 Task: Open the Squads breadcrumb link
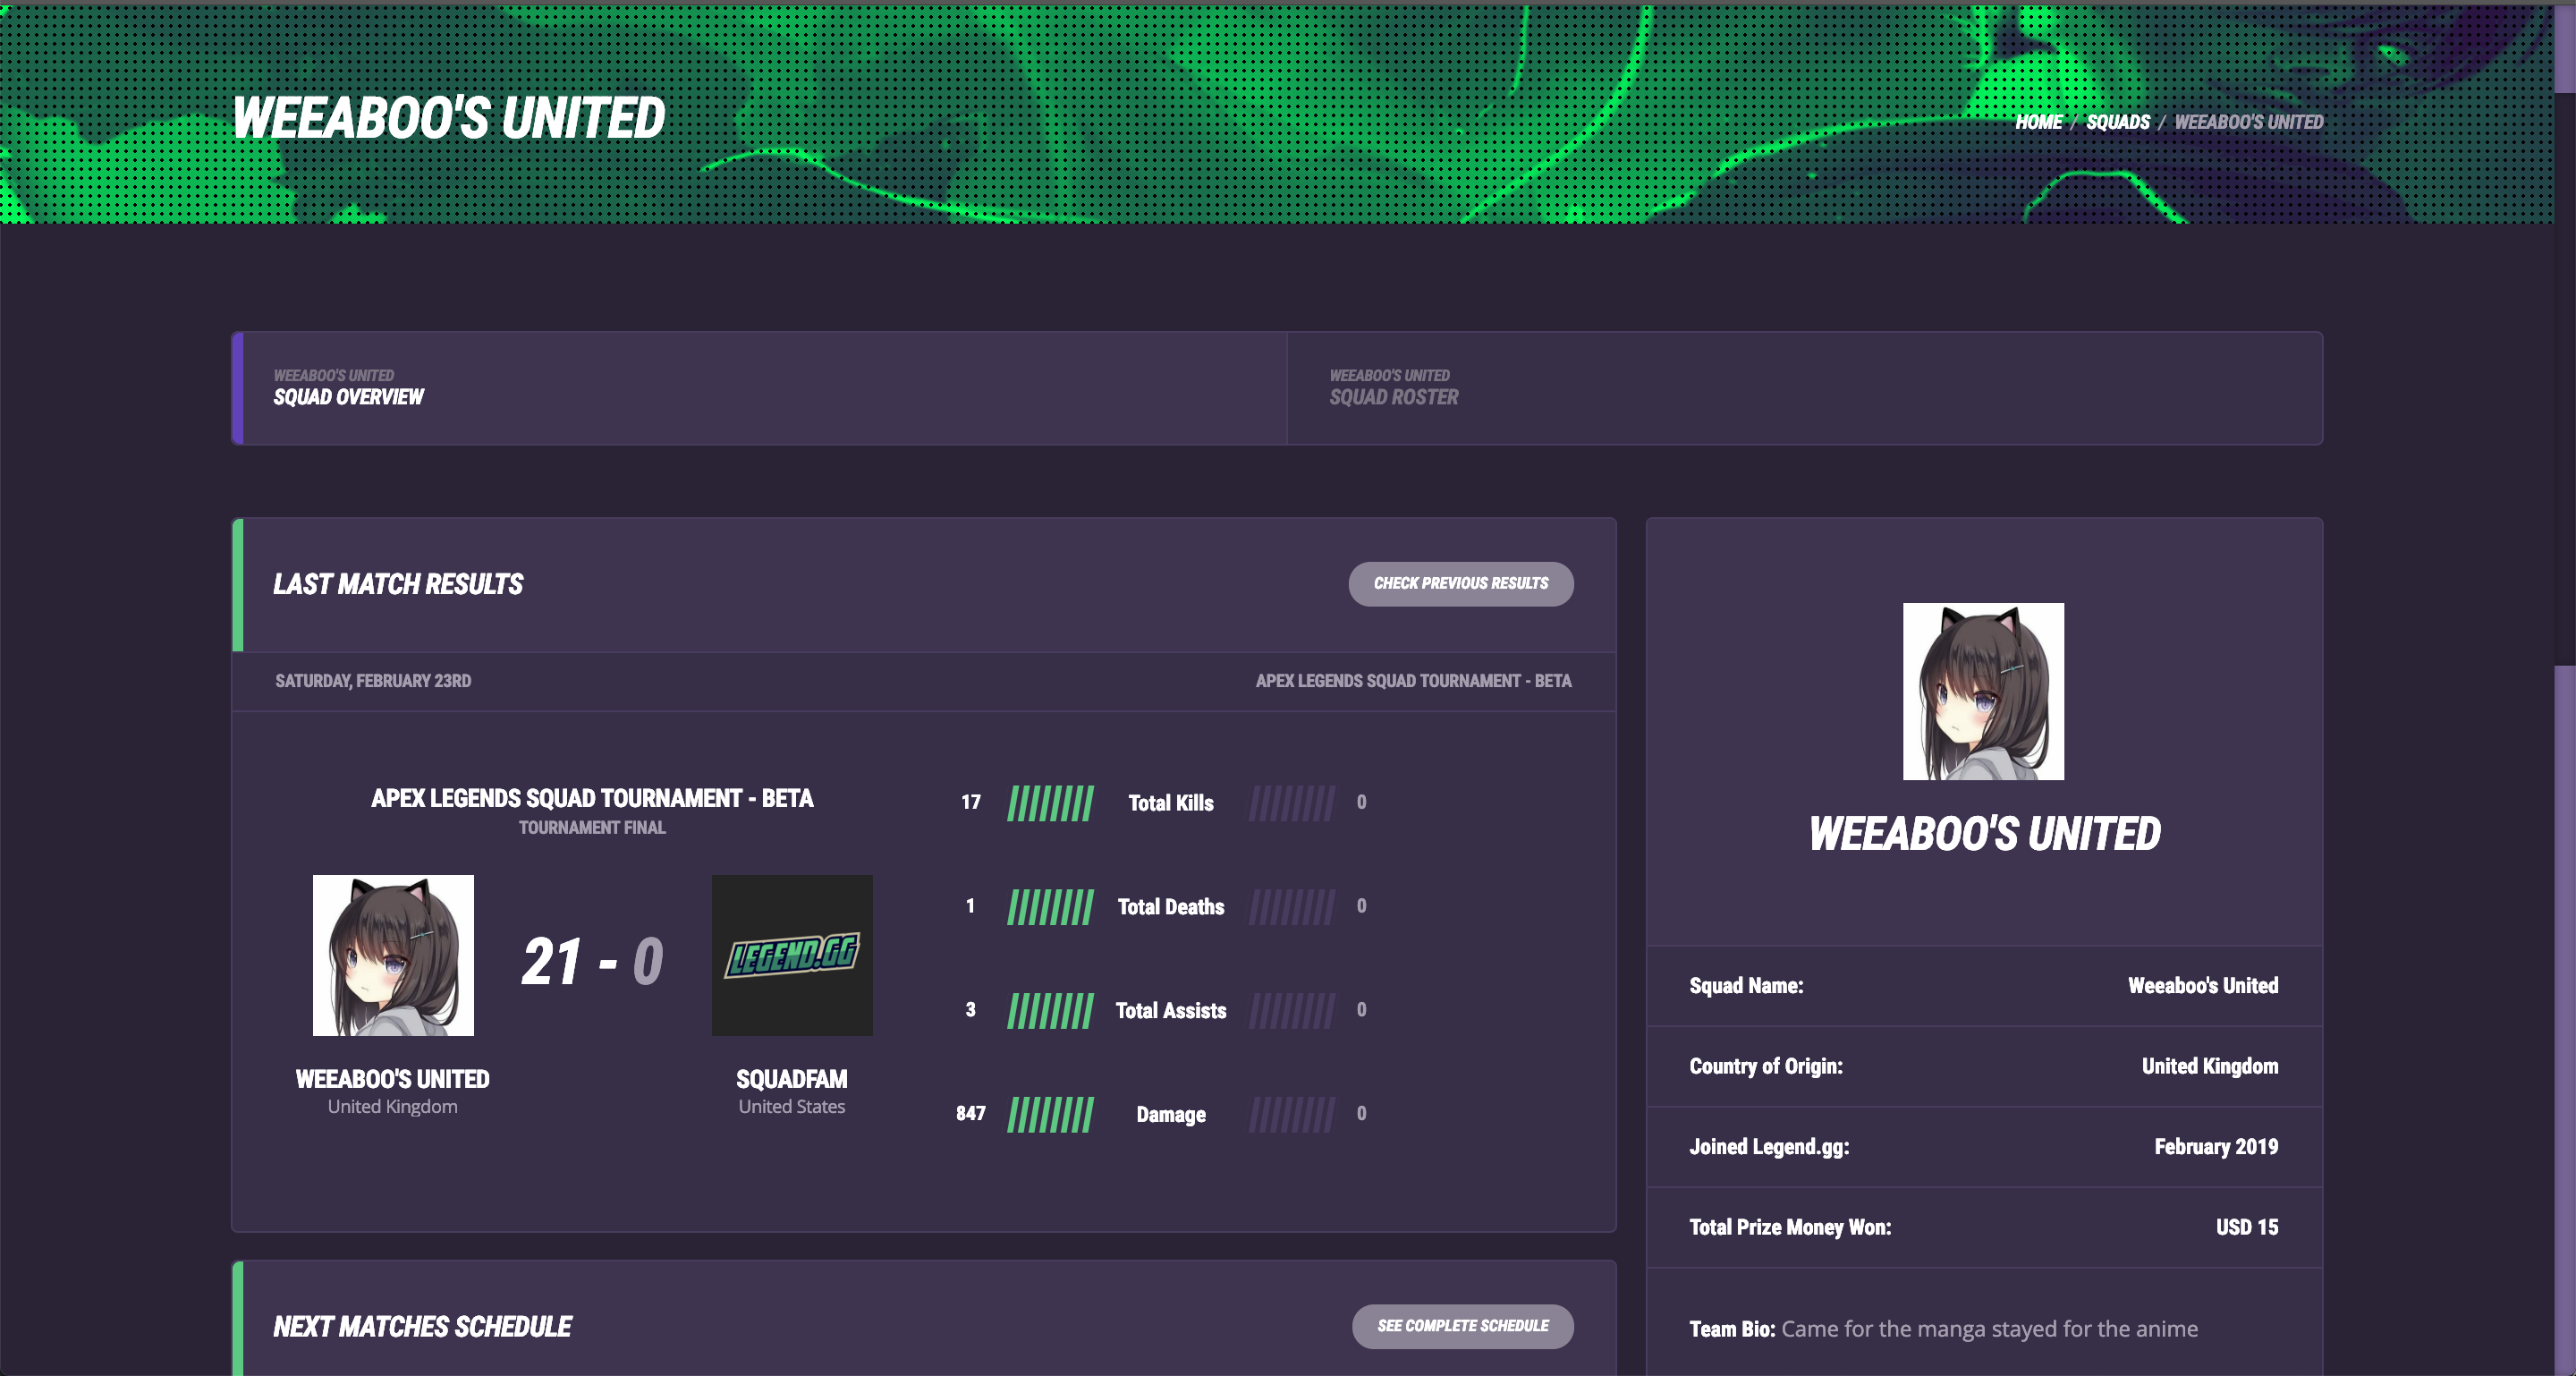(2117, 122)
